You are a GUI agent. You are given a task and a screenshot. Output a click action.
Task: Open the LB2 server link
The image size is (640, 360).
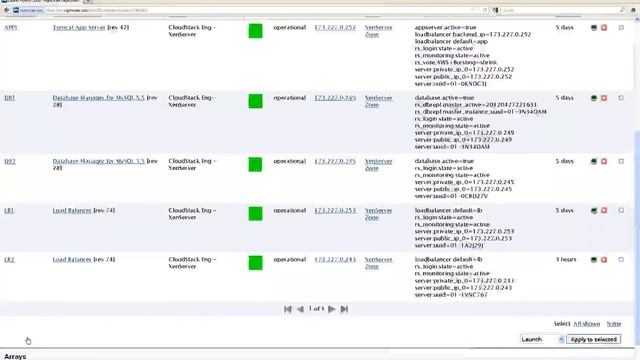click(x=9, y=260)
